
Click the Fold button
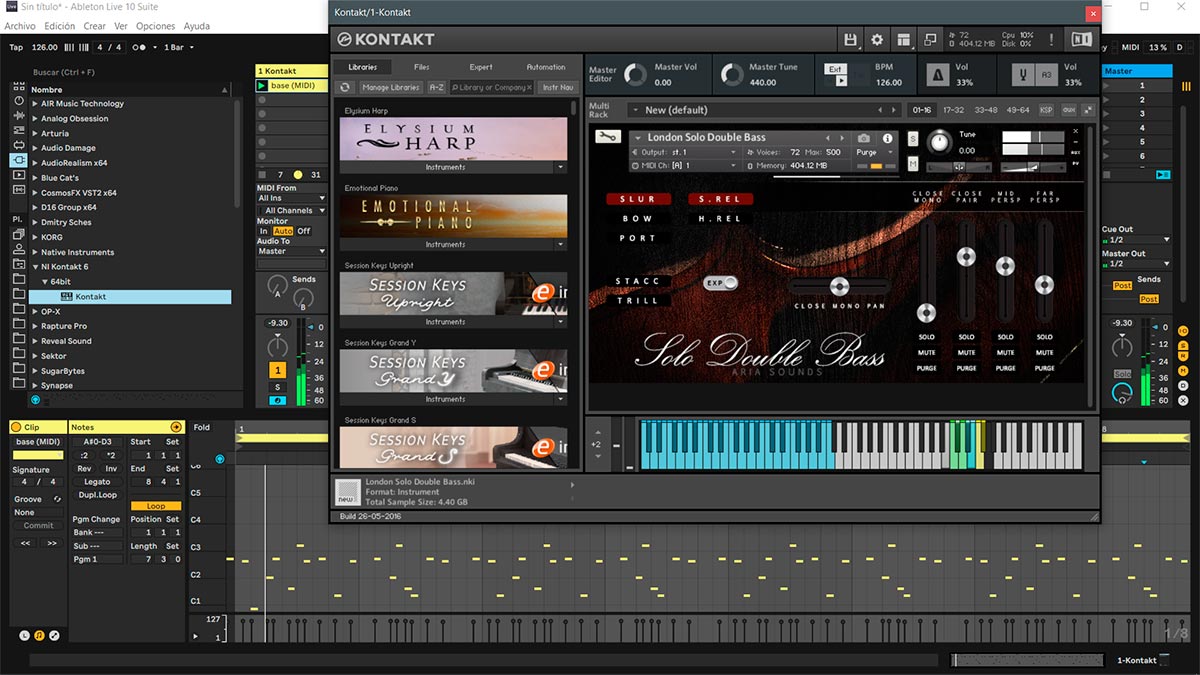pyautogui.click(x=202, y=427)
